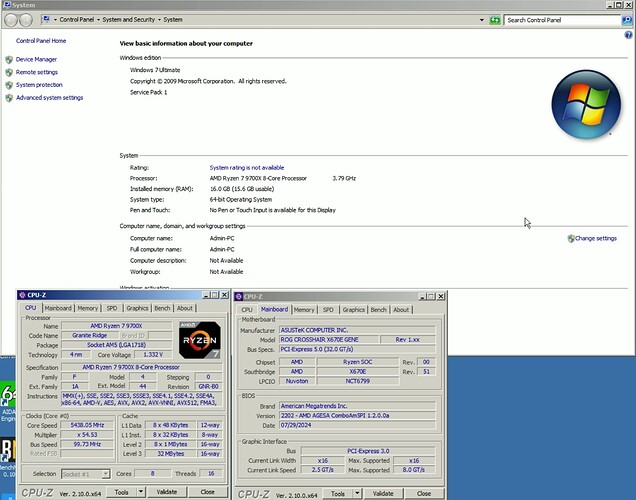636x500 pixels.
Task: Click the Forward navigation arrow in System window
Action: [26, 20]
